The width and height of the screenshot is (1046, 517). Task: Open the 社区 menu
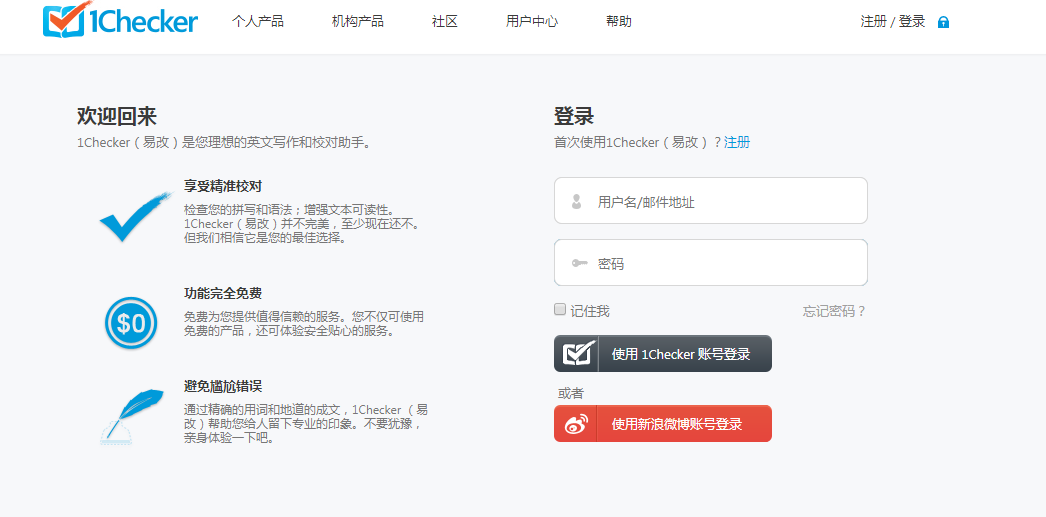point(445,21)
